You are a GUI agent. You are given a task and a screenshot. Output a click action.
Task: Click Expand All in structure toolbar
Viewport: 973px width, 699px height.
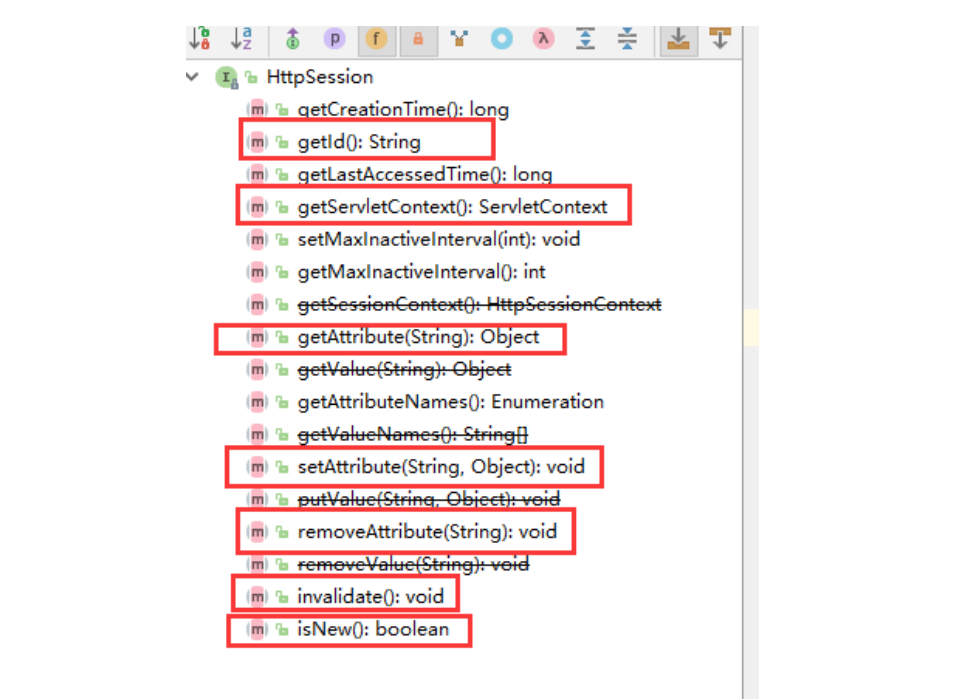[585, 38]
